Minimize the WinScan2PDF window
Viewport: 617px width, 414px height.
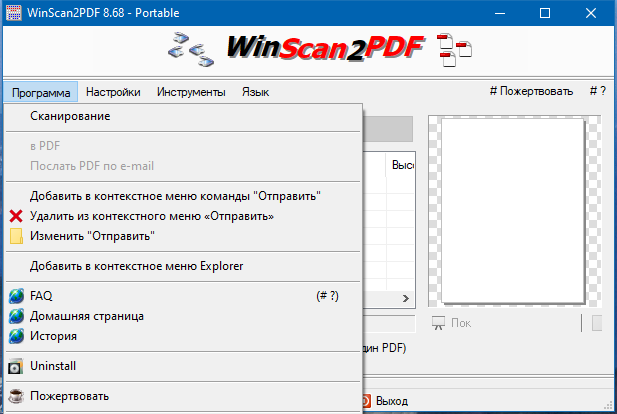point(500,13)
